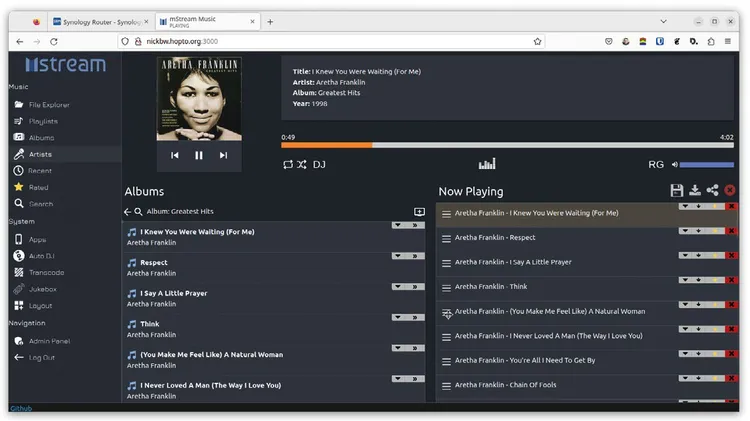Pause the current song
Image resolution: width=750 pixels, height=421 pixels.
[199, 155]
